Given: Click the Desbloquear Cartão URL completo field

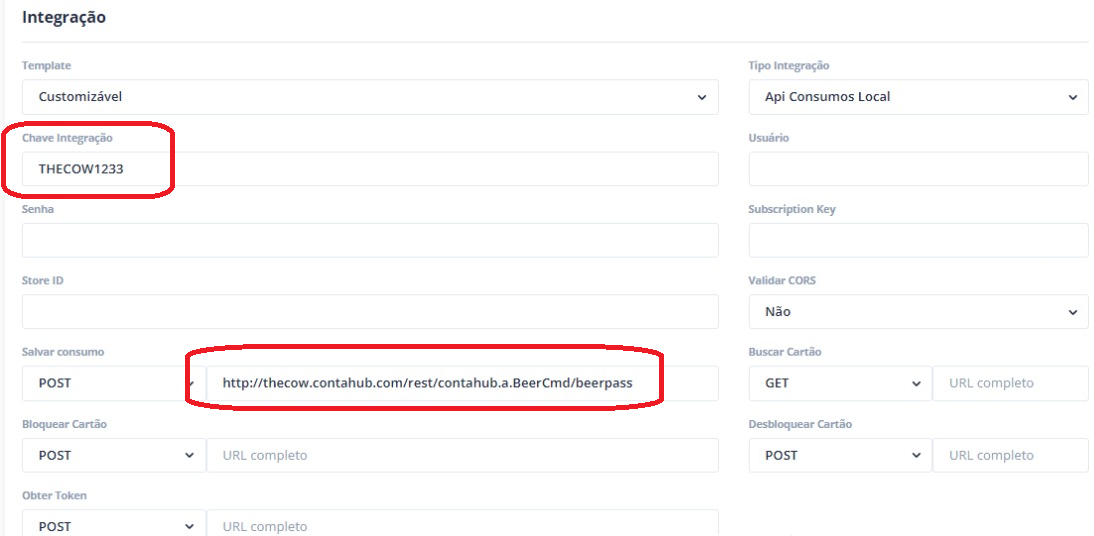Looking at the screenshot, I should (x=1010, y=455).
